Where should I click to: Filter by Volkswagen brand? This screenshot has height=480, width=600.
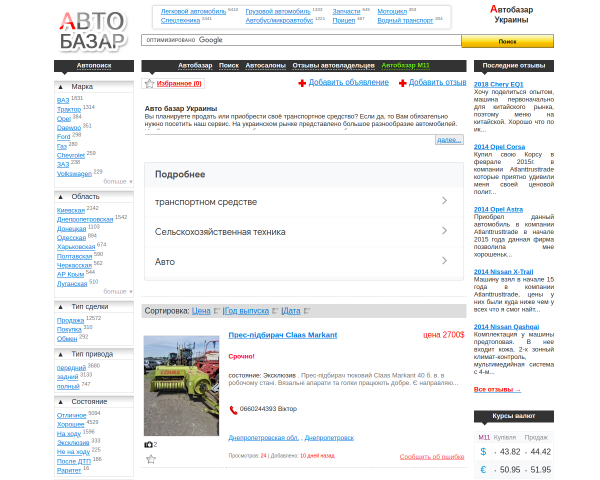click(x=74, y=174)
